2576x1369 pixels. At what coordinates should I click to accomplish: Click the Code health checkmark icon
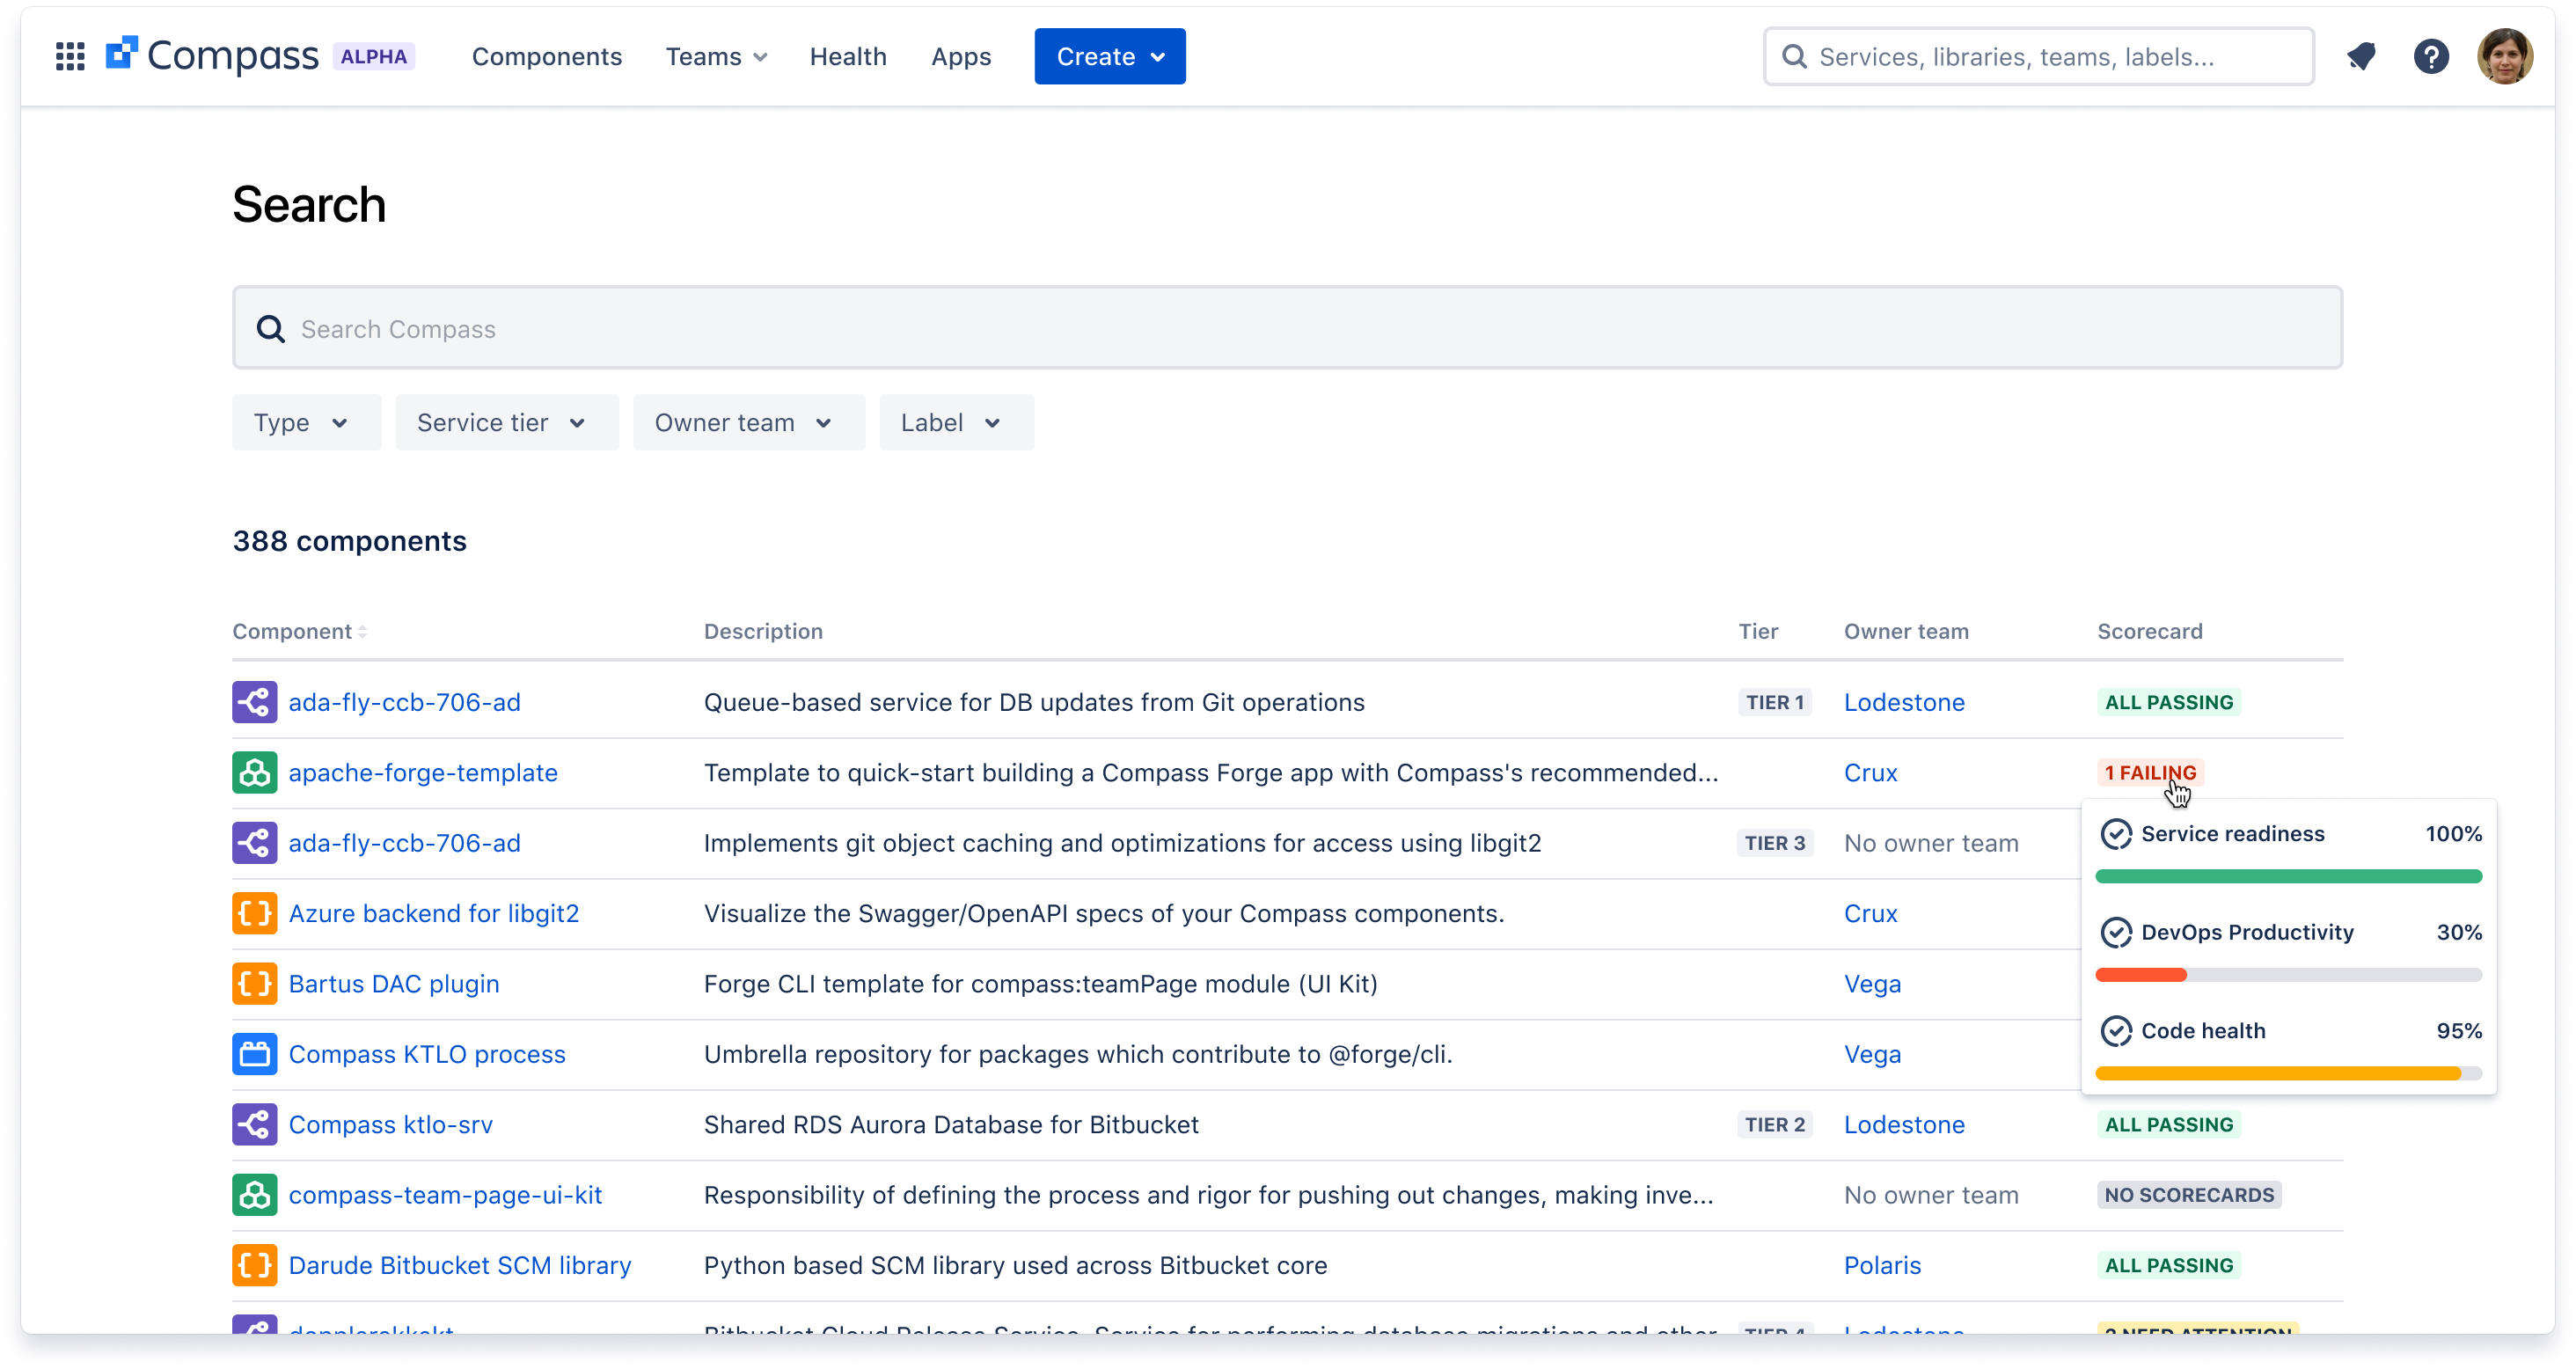(x=2117, y=1031)
